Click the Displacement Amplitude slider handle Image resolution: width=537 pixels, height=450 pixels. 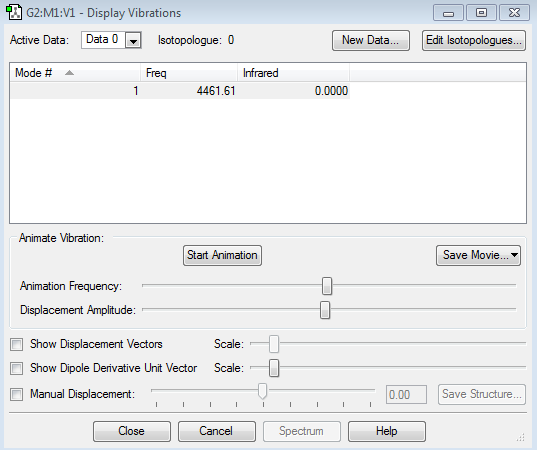point(325,310)
